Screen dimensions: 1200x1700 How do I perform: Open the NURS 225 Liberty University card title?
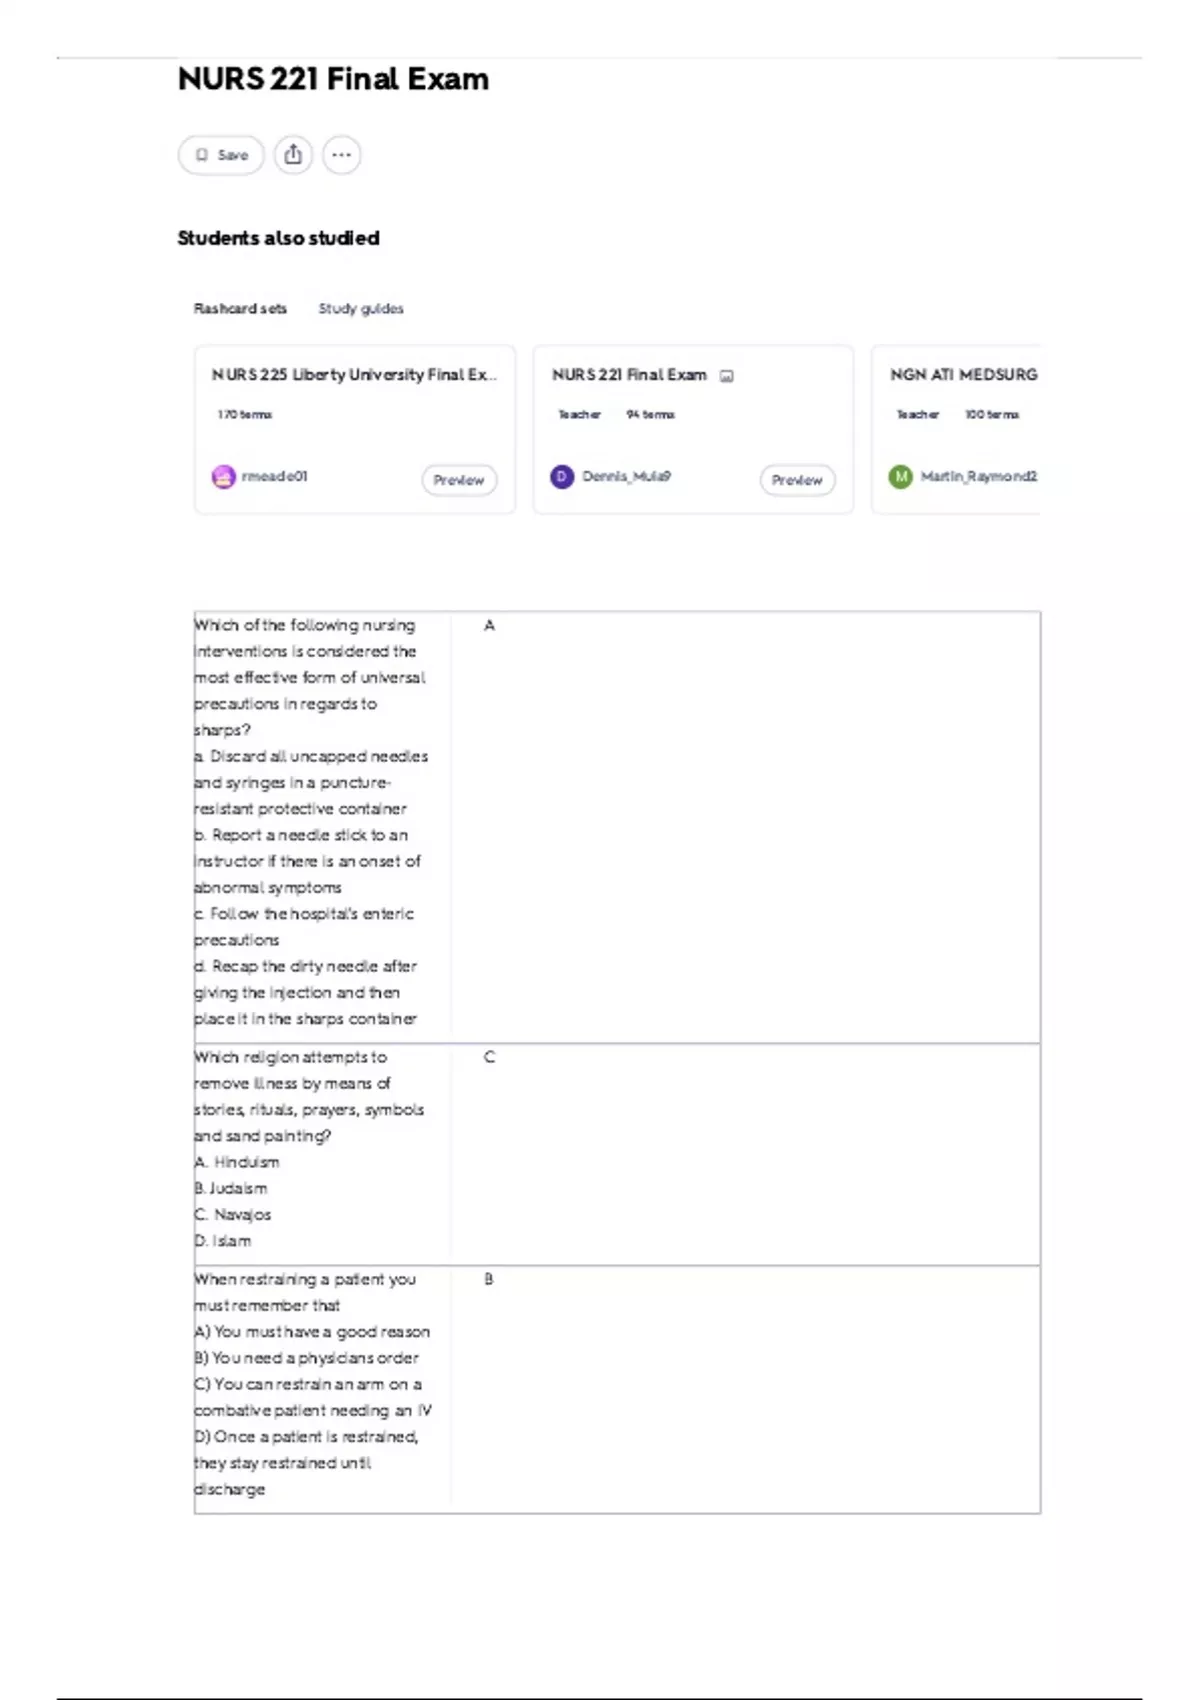tap(353, 375)
